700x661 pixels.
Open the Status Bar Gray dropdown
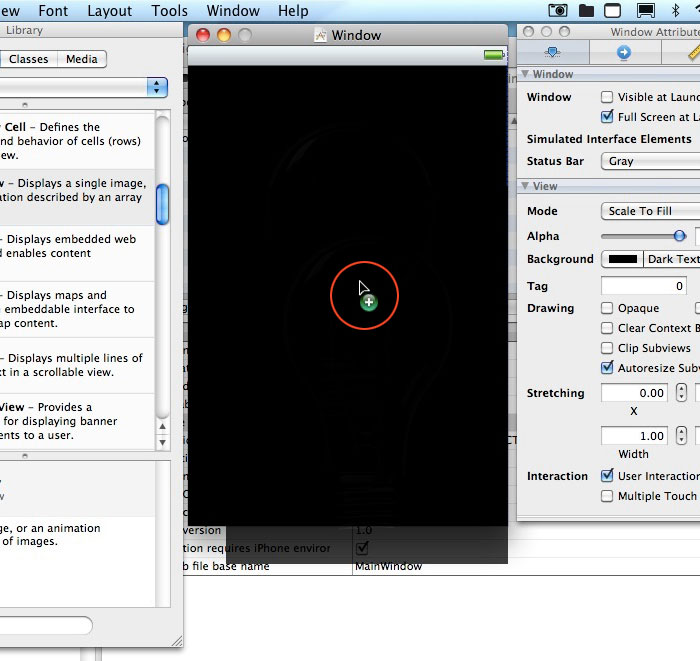pyautogui.click(x=650, y=161)
